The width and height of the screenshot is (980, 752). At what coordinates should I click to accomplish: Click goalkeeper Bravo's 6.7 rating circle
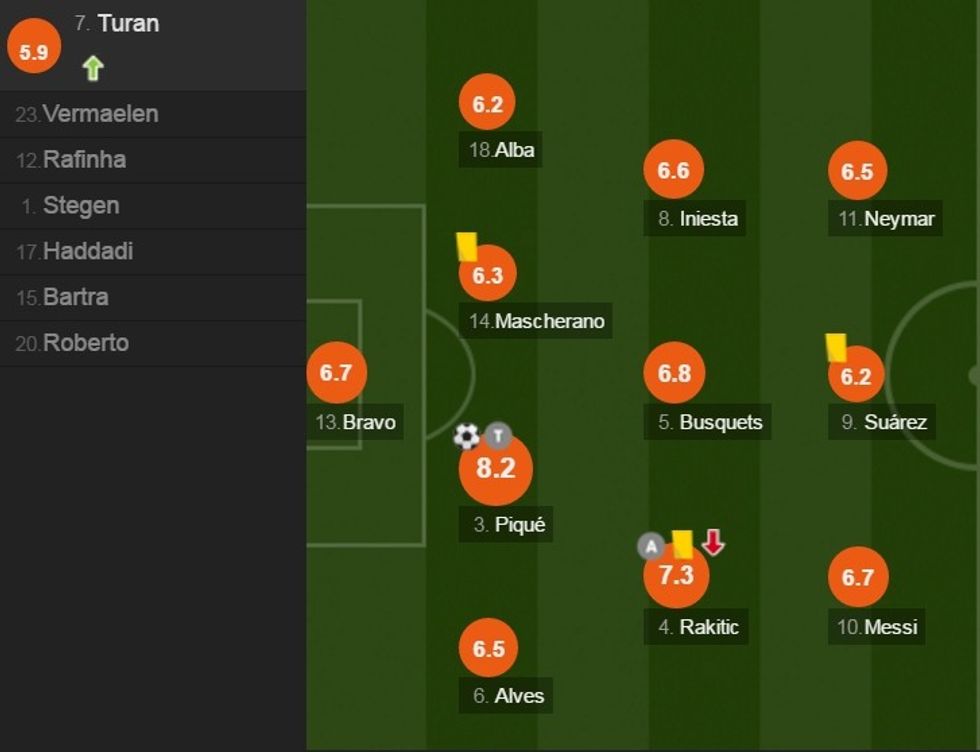click(x=337, y=373)
